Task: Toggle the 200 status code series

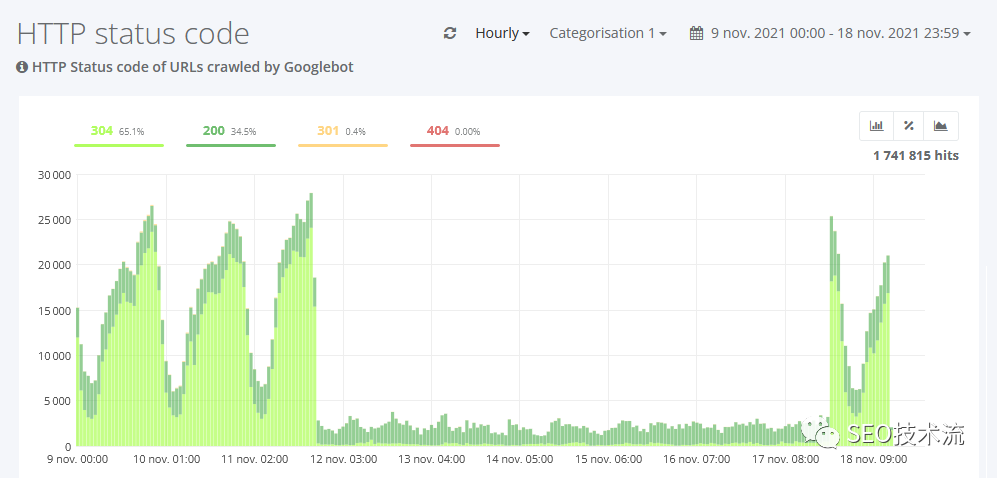Action: coord(229,131)
